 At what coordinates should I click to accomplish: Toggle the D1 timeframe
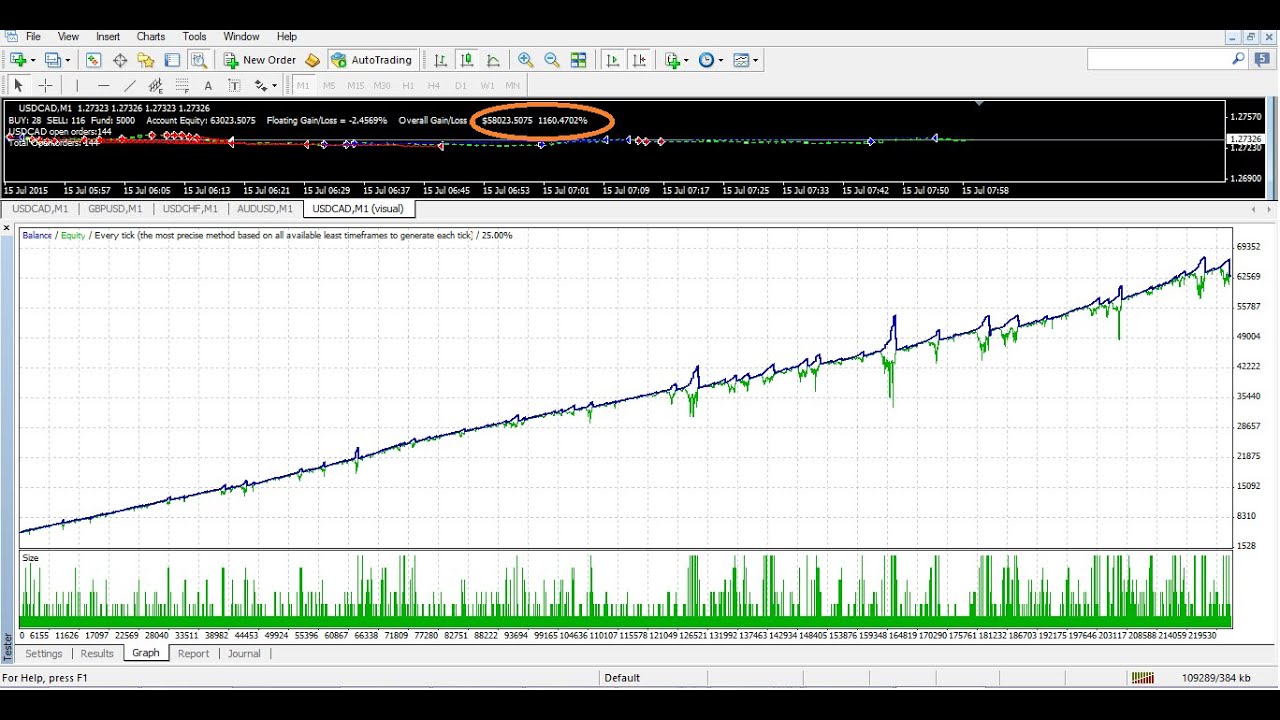tap(461, 86)
